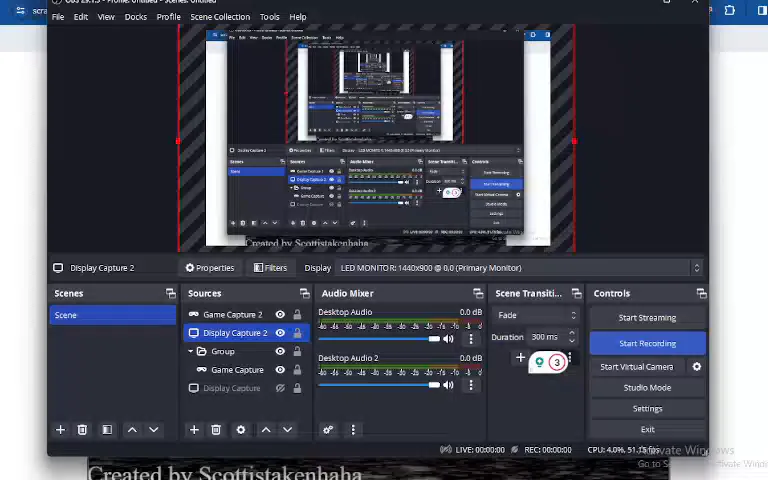Hide the Game Capture source in Group

point(280,370)
